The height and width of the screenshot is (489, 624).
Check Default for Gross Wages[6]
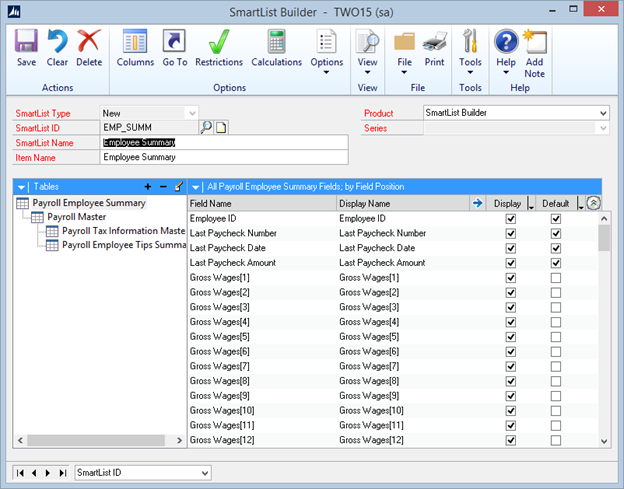pyautogui.click(x=556, y=352)
